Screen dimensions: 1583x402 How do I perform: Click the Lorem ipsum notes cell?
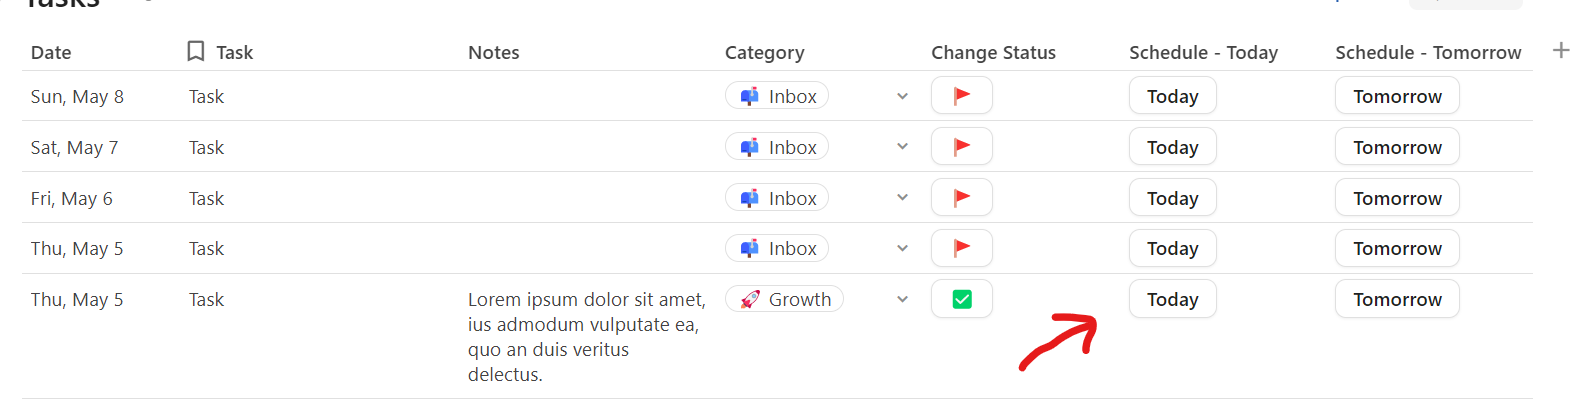587,336
